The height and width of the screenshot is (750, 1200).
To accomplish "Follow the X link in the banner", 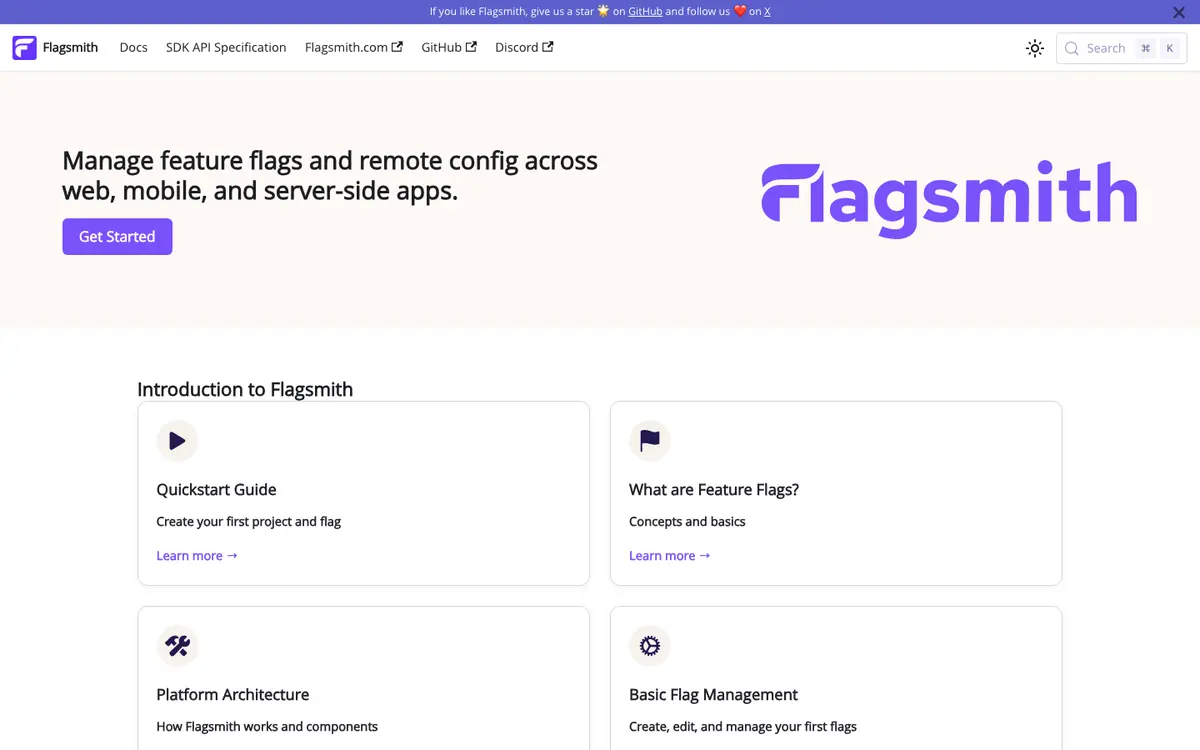I will click(x=767, y=12).
